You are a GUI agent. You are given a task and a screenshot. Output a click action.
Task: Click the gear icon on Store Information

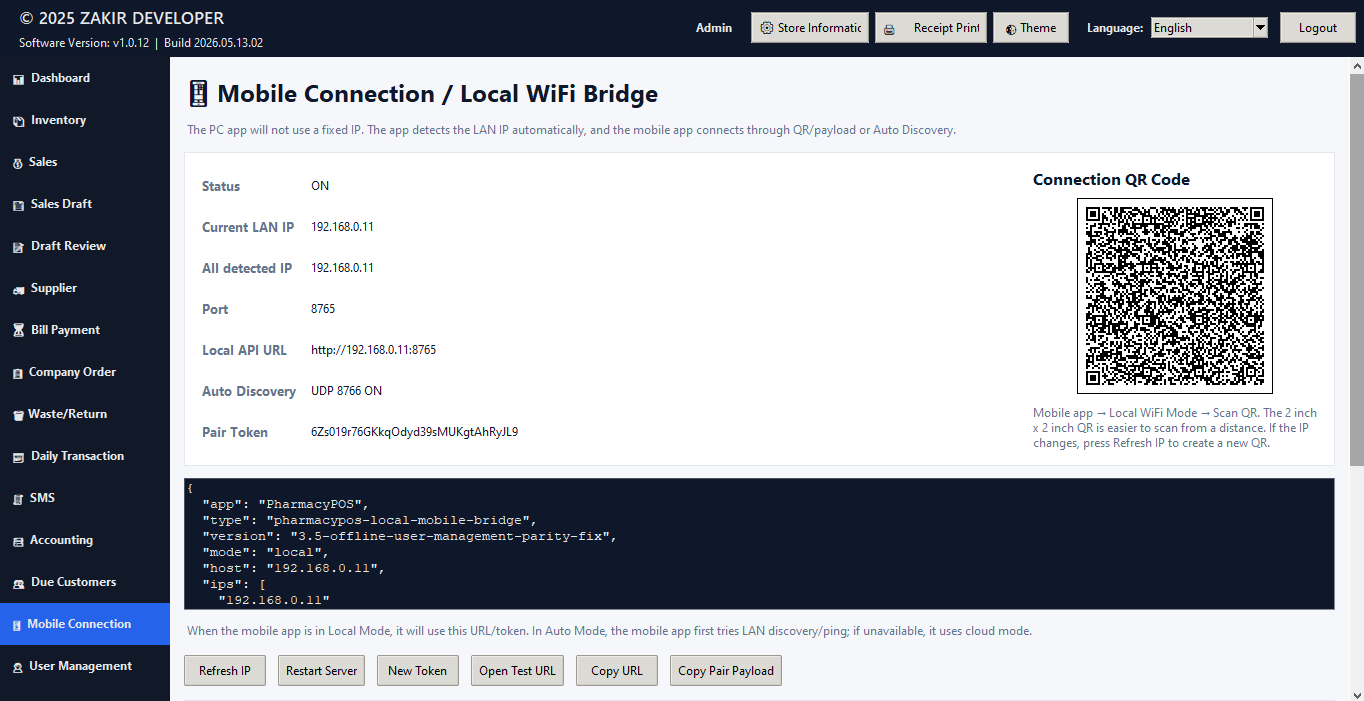pos(767,28)
